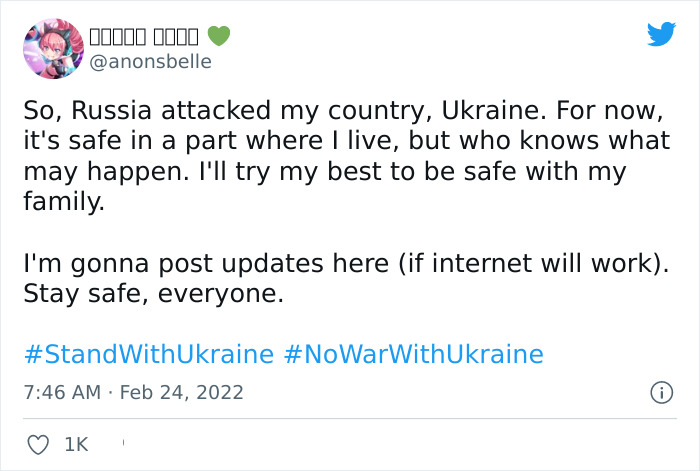Click the Feb 24, 2022 date
Viewport: 700px width, 471px height.
pos(182,393)
